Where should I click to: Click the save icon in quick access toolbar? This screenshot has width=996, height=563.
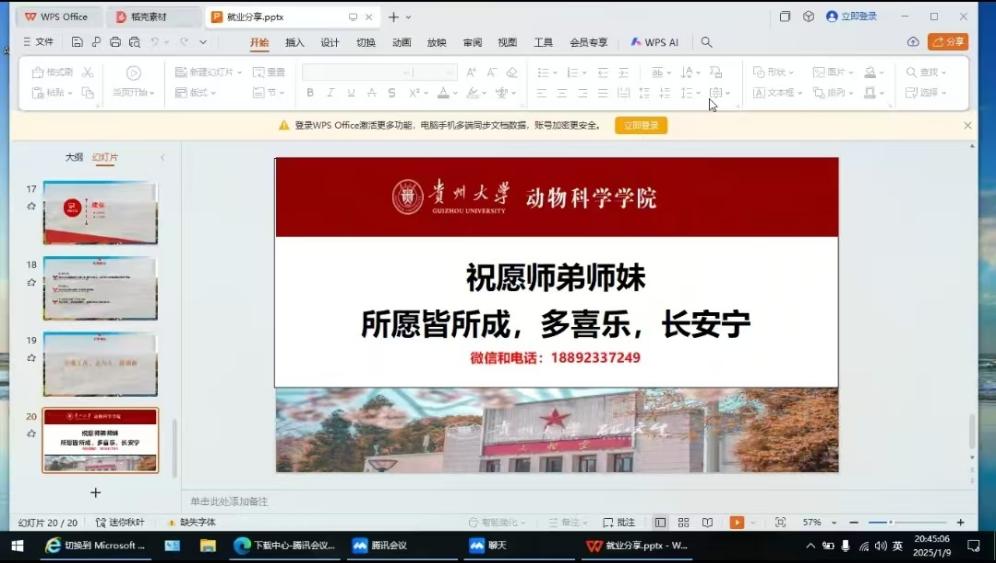[x=77, y=42]
